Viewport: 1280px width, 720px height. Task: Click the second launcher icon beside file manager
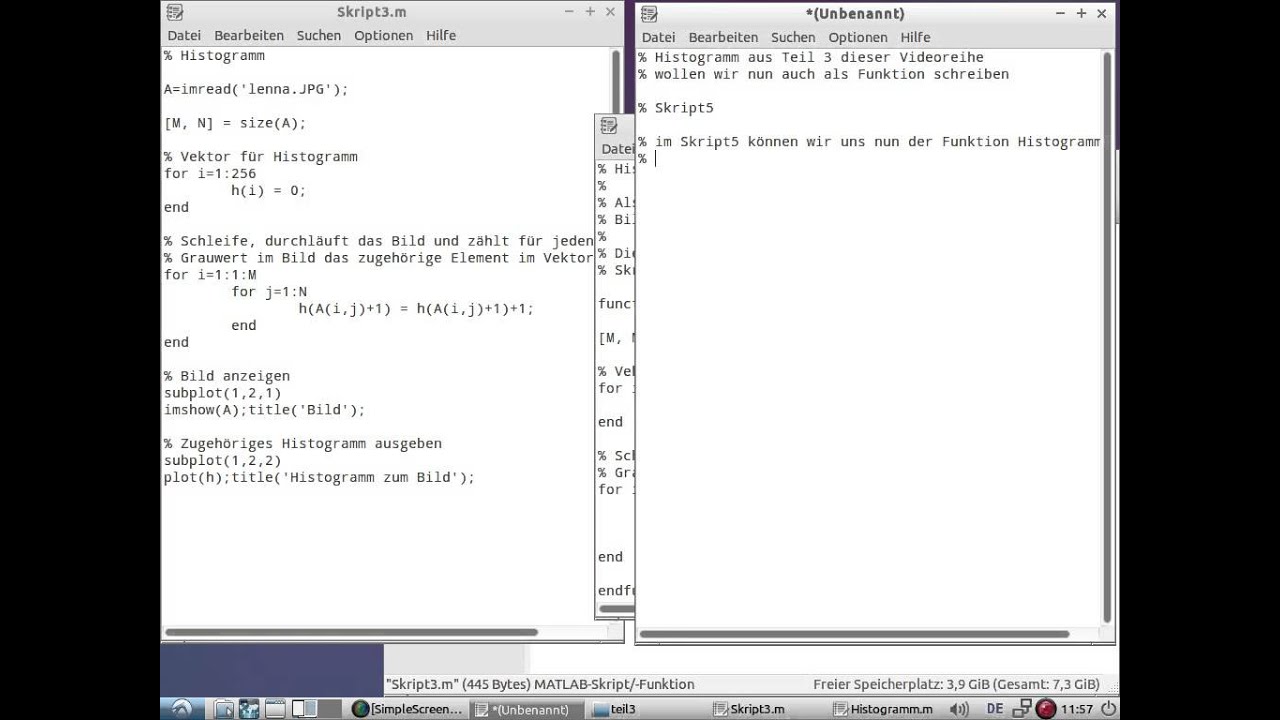point(249,709)
